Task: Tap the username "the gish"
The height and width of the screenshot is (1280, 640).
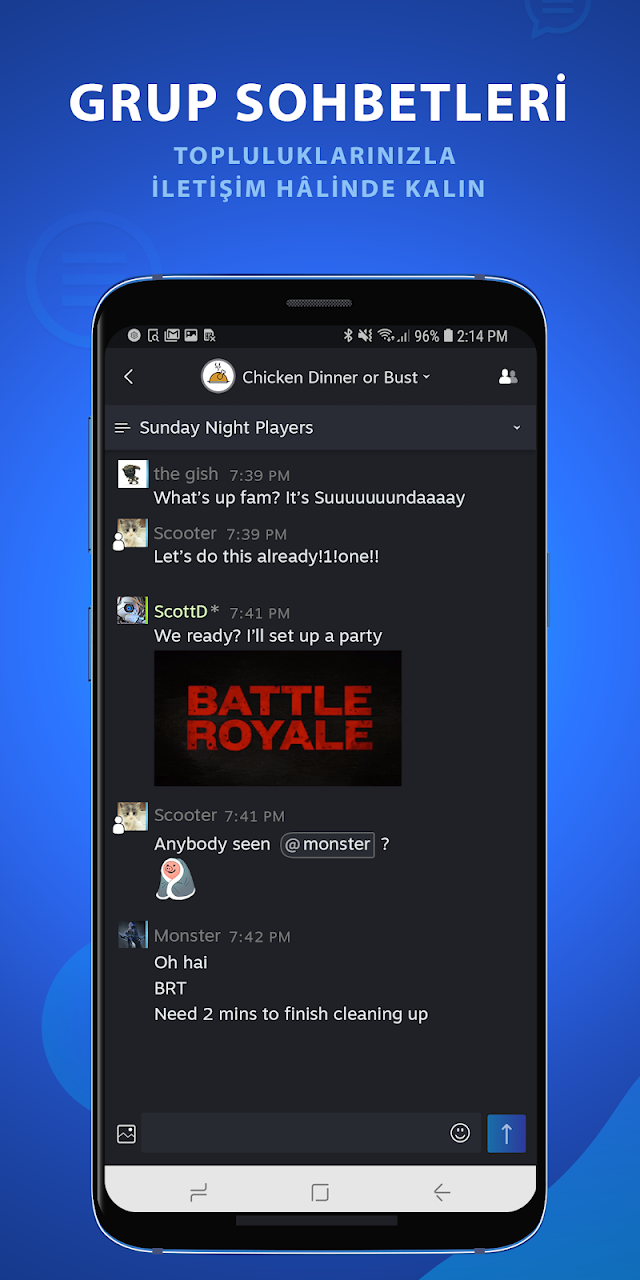Action: click(186, 474)
